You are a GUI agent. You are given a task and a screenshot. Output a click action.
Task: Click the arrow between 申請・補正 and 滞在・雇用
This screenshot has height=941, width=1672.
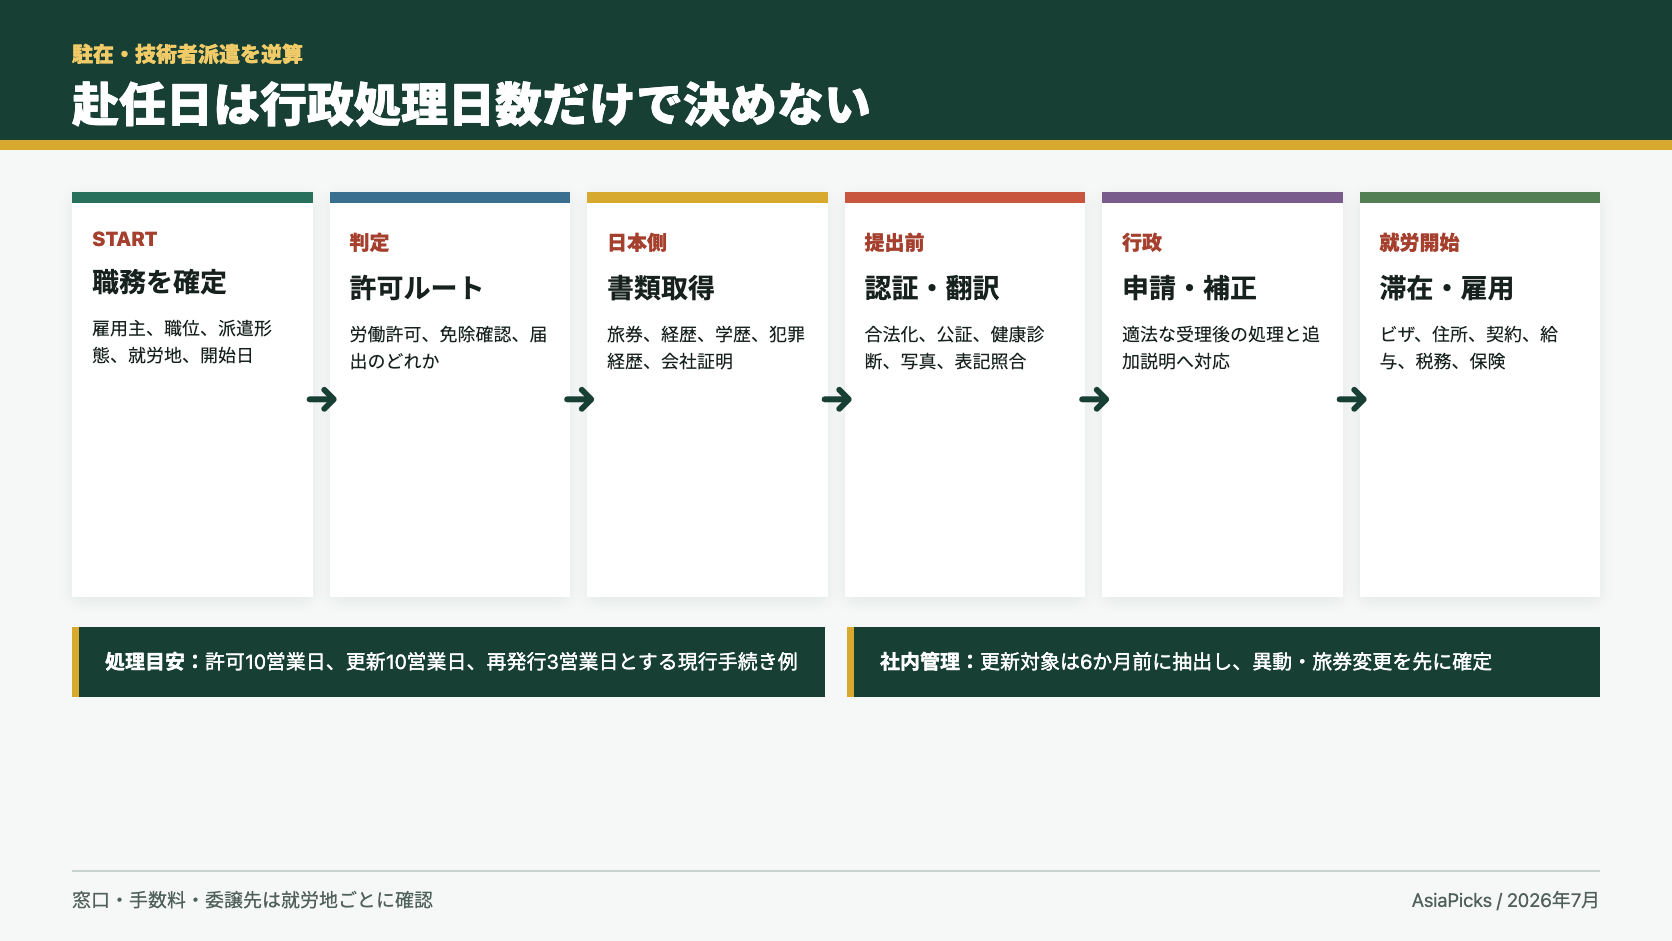coord(1352,399)
